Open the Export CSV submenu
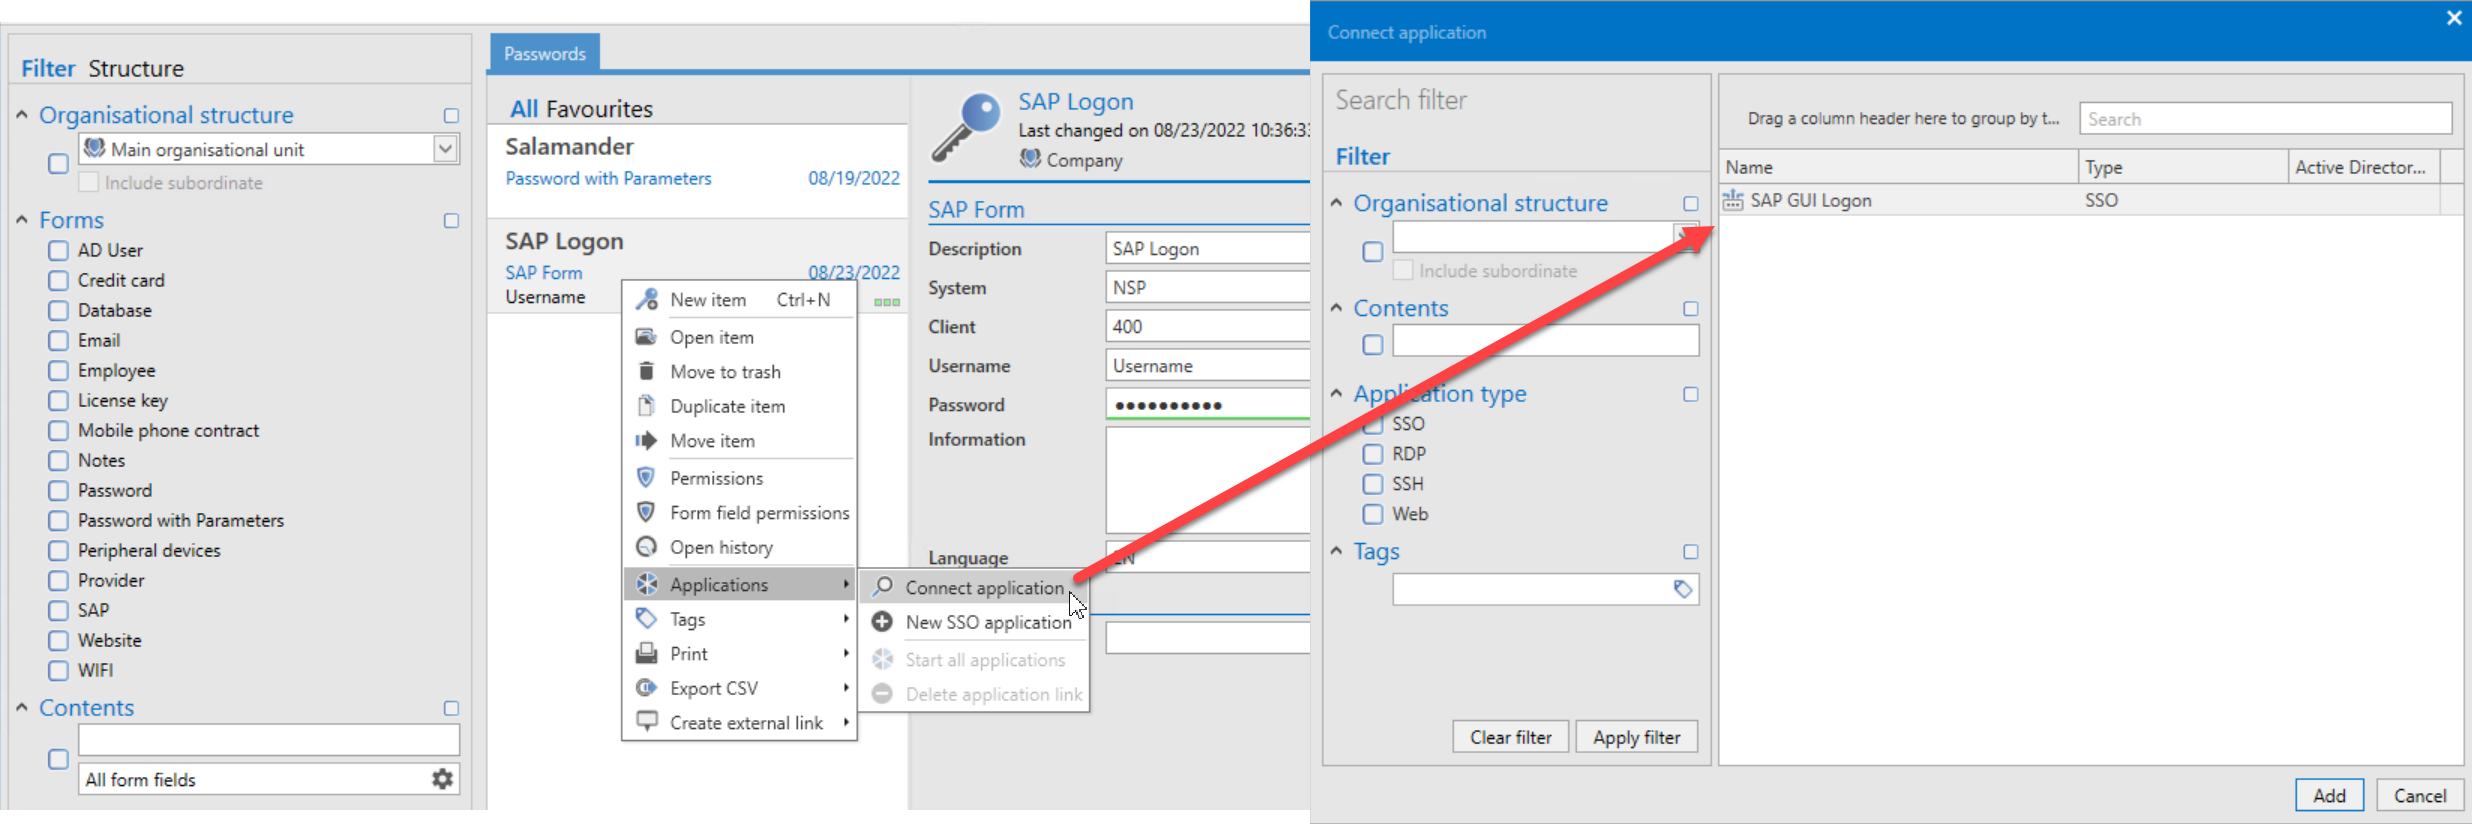 740,688
